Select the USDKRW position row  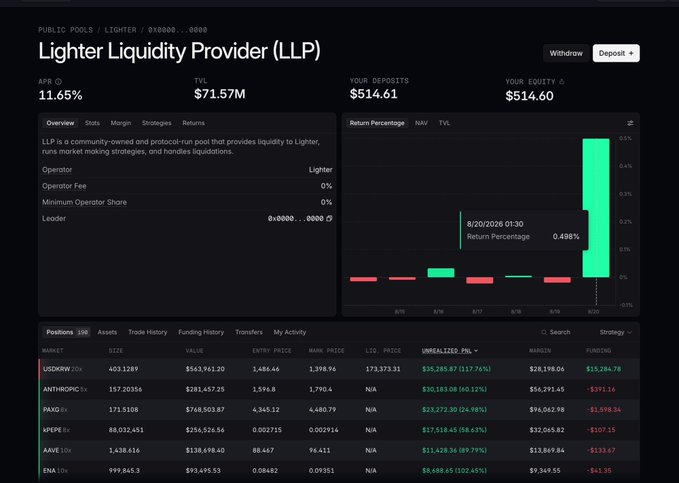click(339, 369)
